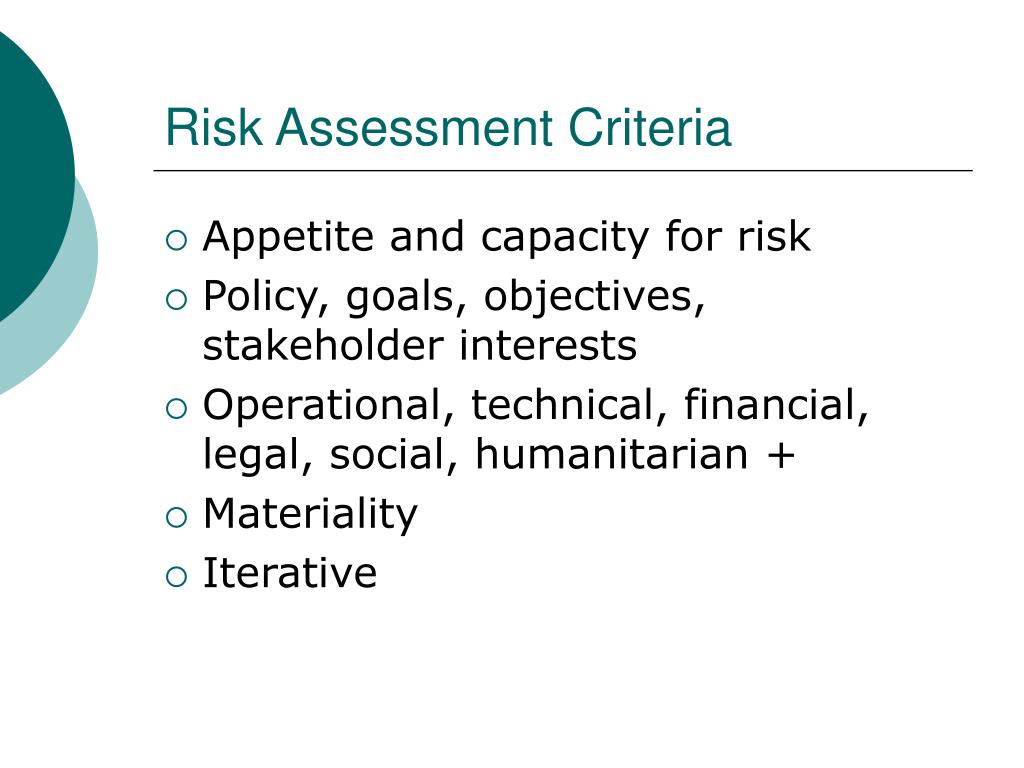
Task: Select the 'Materiality' bullet text
Action: tap(310, 515)
